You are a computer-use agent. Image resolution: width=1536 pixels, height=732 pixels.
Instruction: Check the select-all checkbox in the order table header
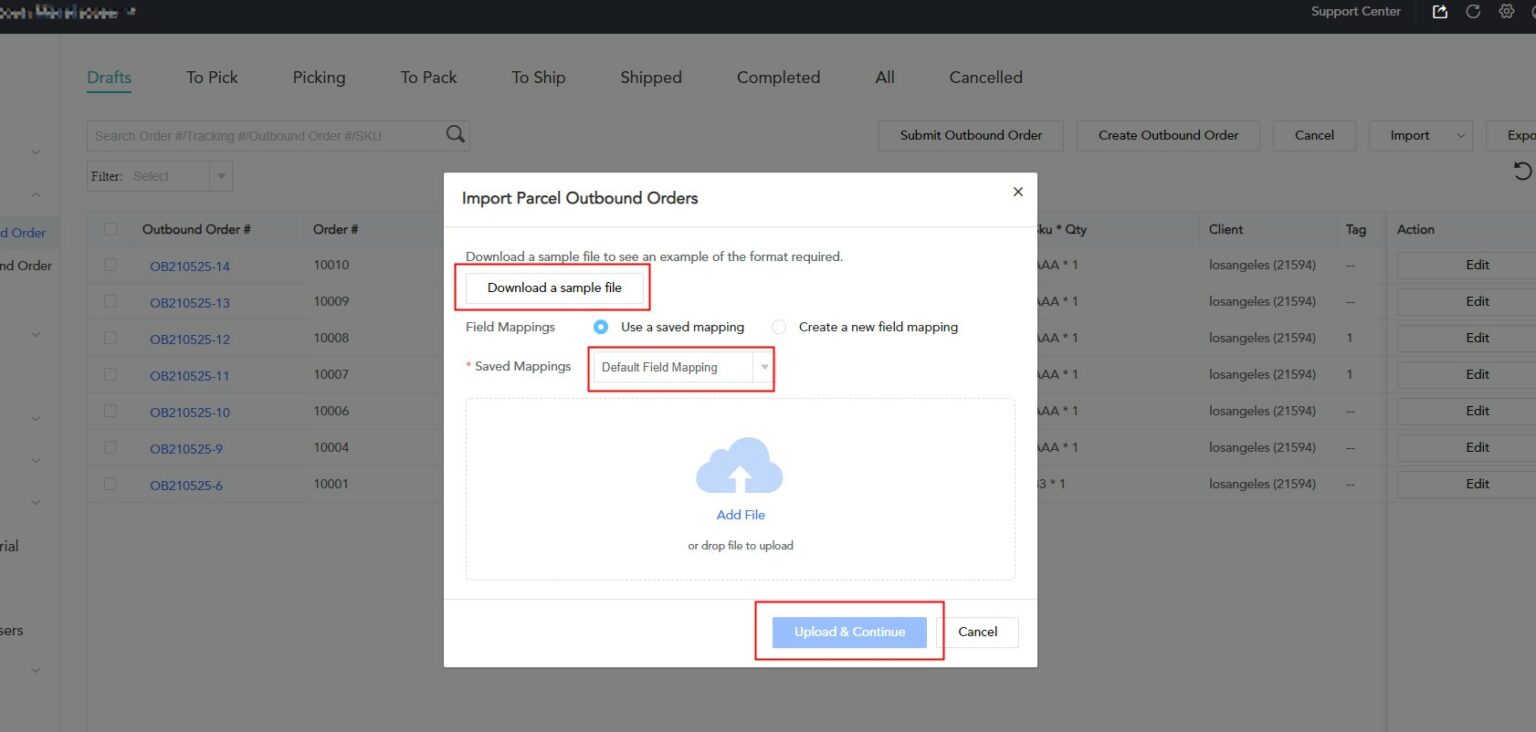coord(110,229)
